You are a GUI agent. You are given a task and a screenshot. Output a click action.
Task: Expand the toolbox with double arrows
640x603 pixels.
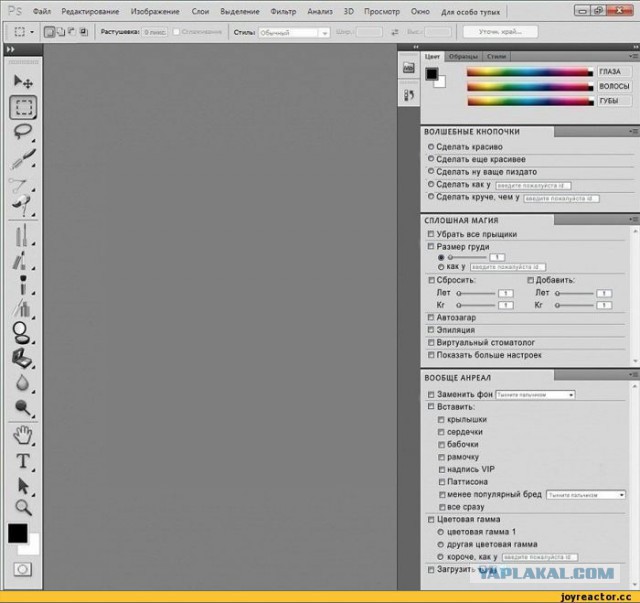tap(11, 49)
